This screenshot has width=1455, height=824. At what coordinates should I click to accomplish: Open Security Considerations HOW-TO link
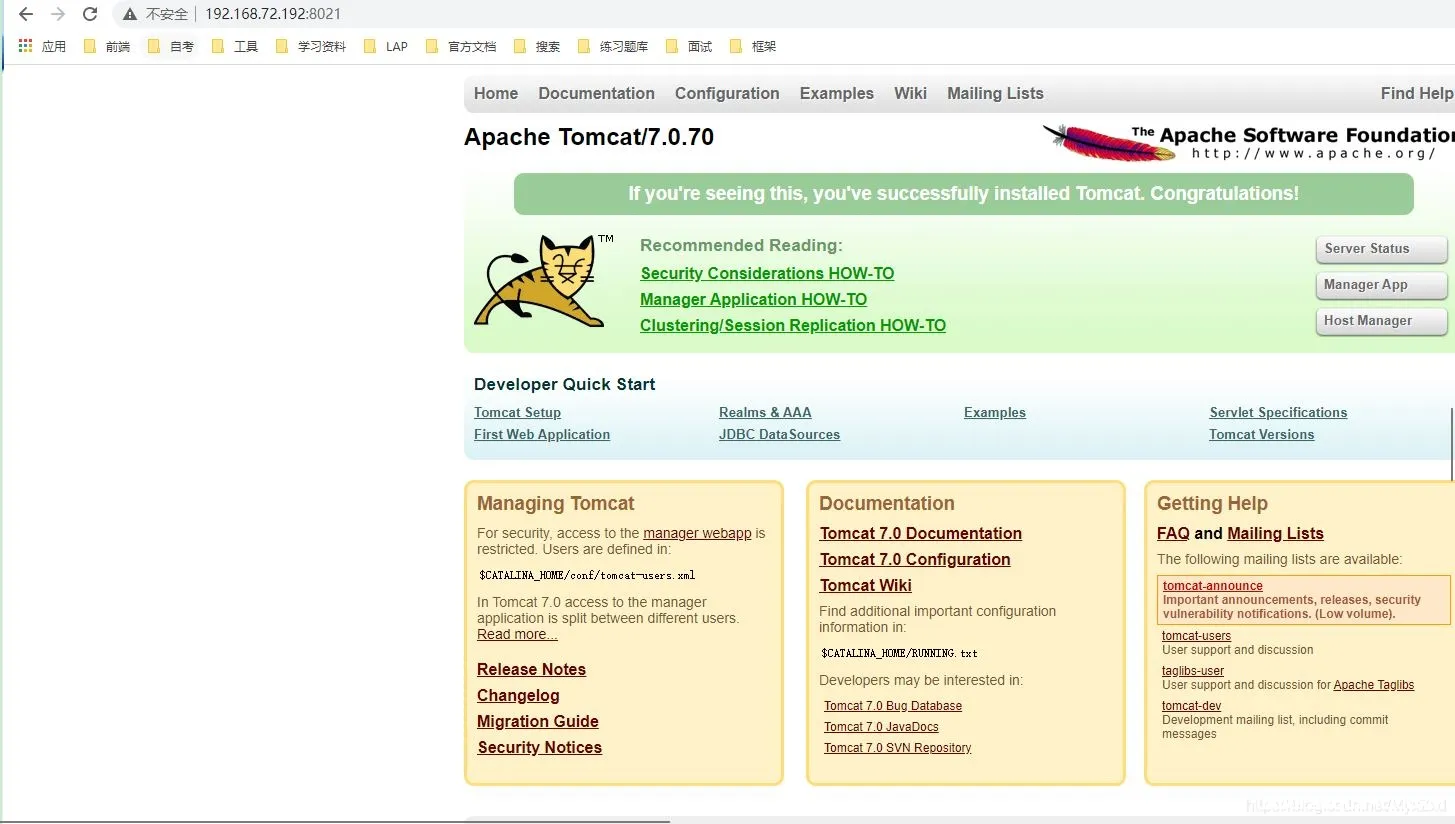[x=767, y=273]
